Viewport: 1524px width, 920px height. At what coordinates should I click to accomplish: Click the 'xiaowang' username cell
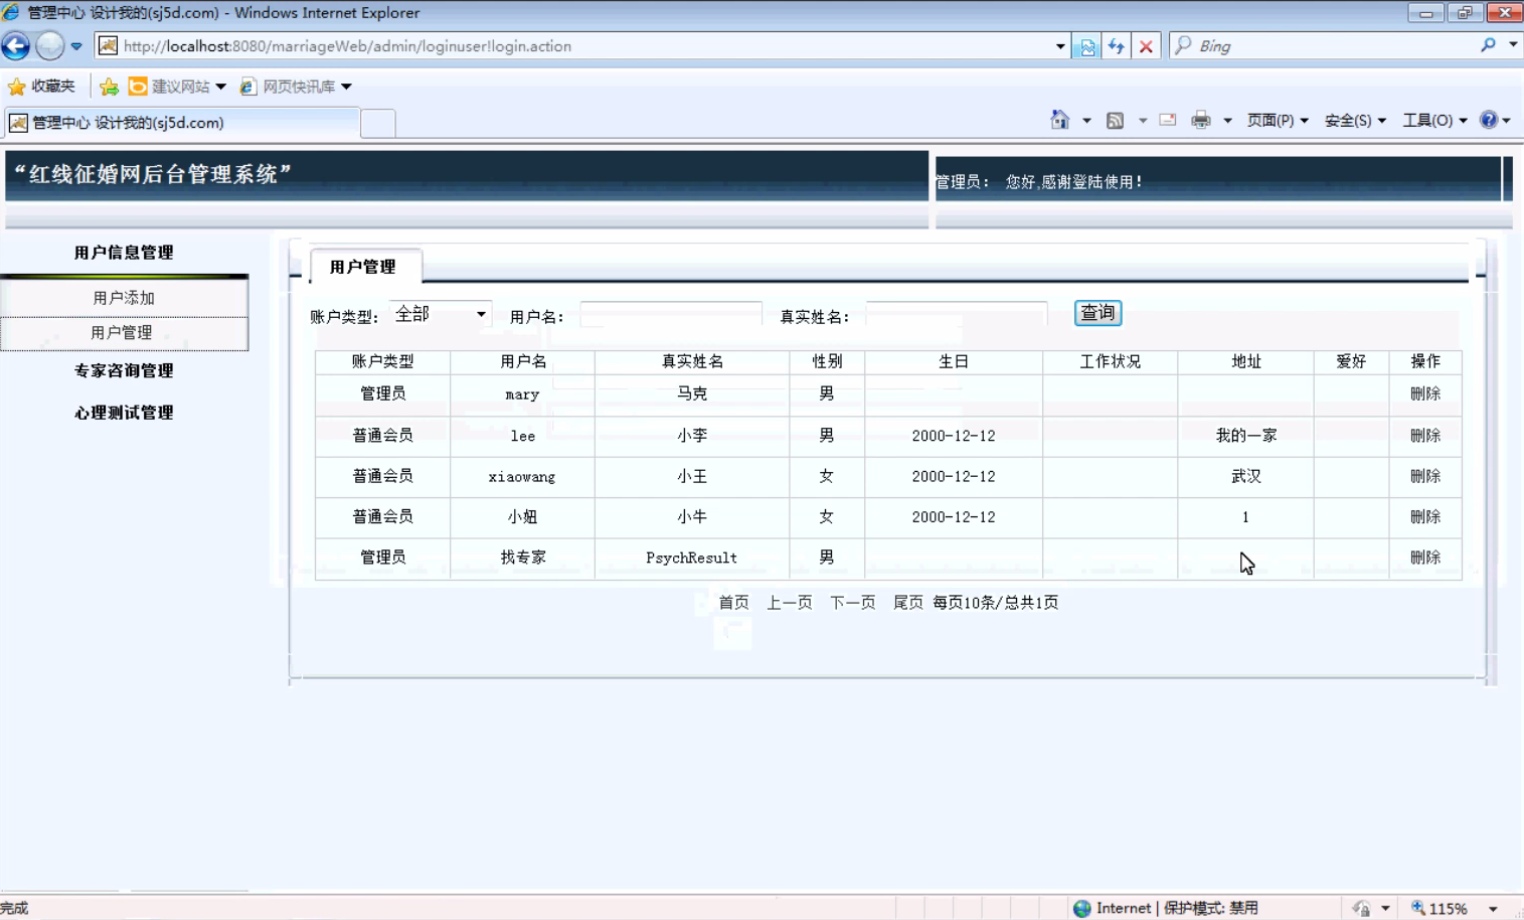point(522,477)
